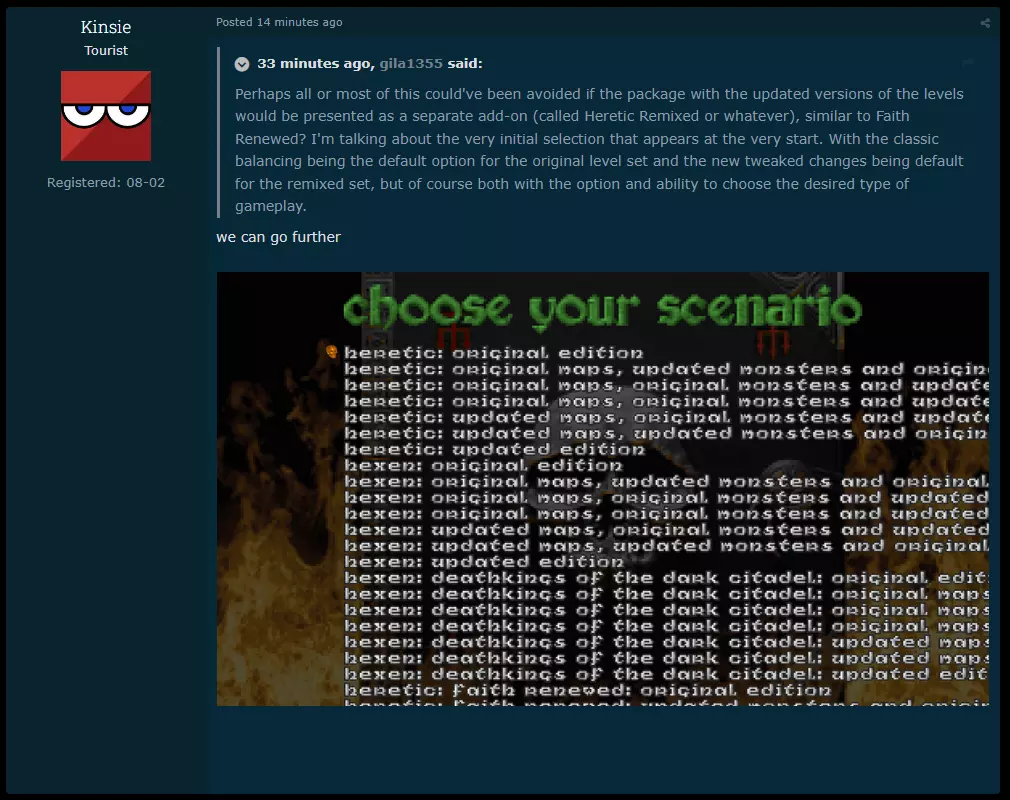Open the 'choose your scenario' embedded image
1010x800 pixels.
(x=602, y=489)
